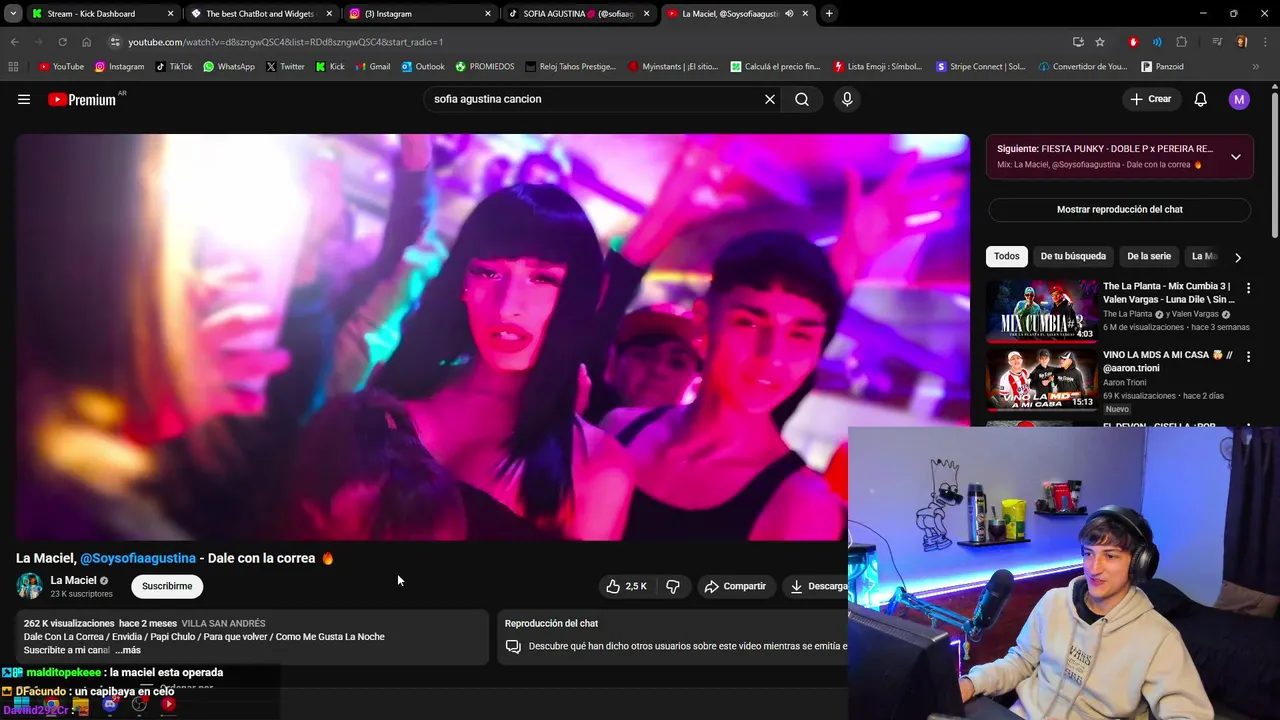Go back with the browser back arrow

pyautogui.click(x=14, y=42)
